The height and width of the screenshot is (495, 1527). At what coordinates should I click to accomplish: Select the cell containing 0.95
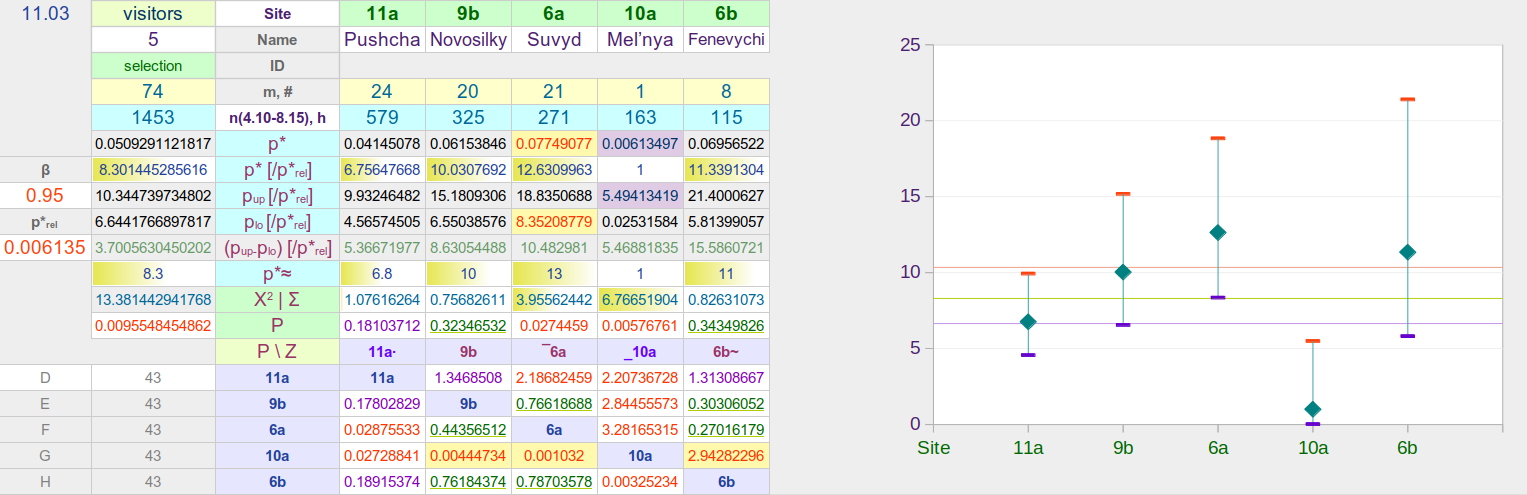pyautogui.click(x=45, y=196)
